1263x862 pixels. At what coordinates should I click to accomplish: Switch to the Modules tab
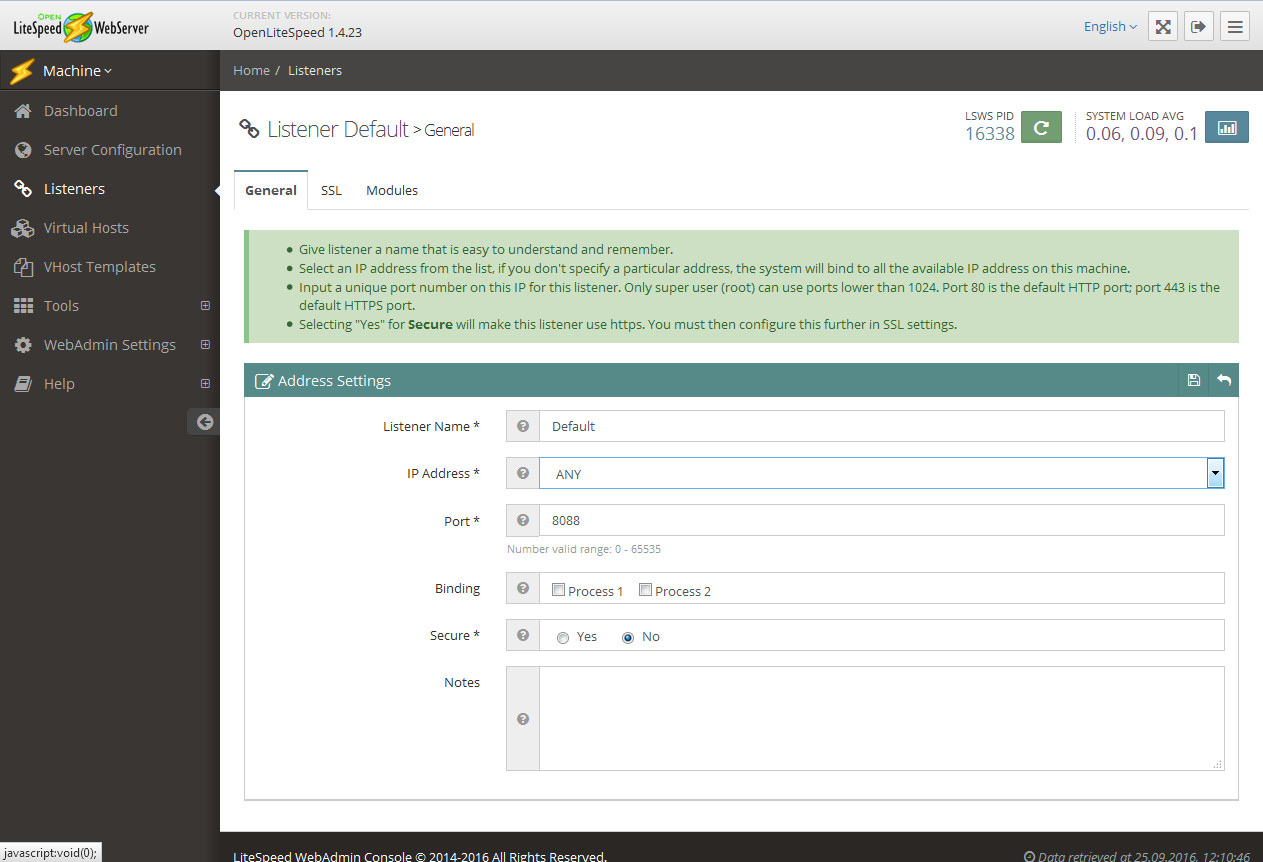coord(392,190)
